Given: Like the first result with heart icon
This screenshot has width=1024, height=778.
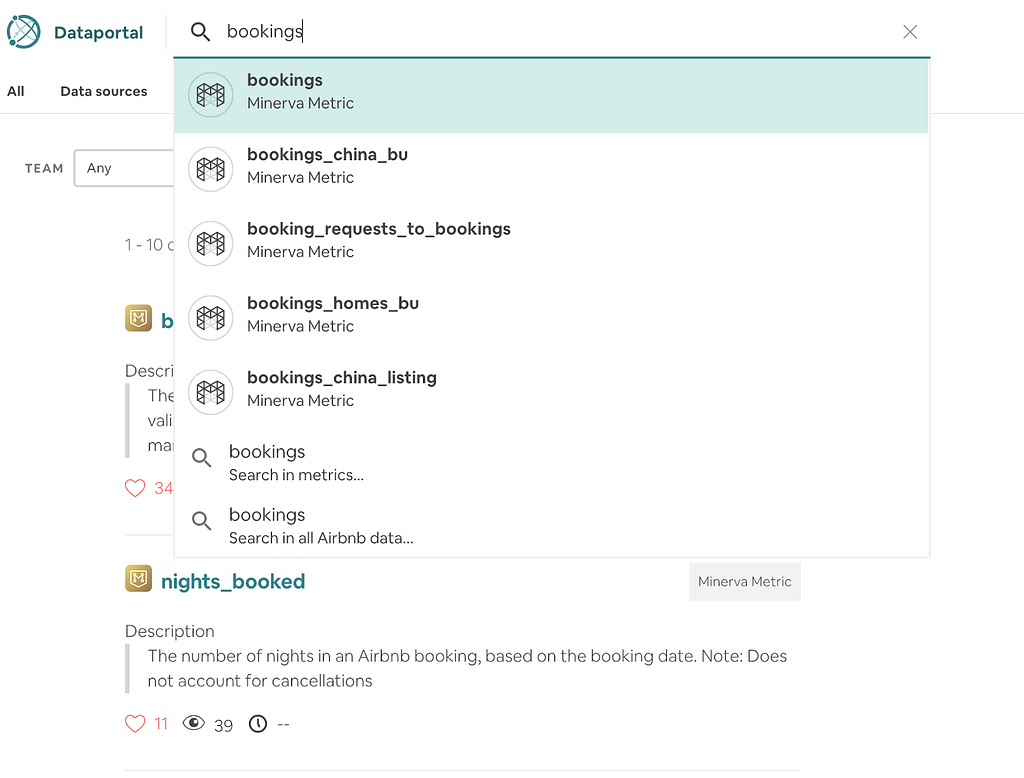Looking at the screenshot, I should point(135,488).
